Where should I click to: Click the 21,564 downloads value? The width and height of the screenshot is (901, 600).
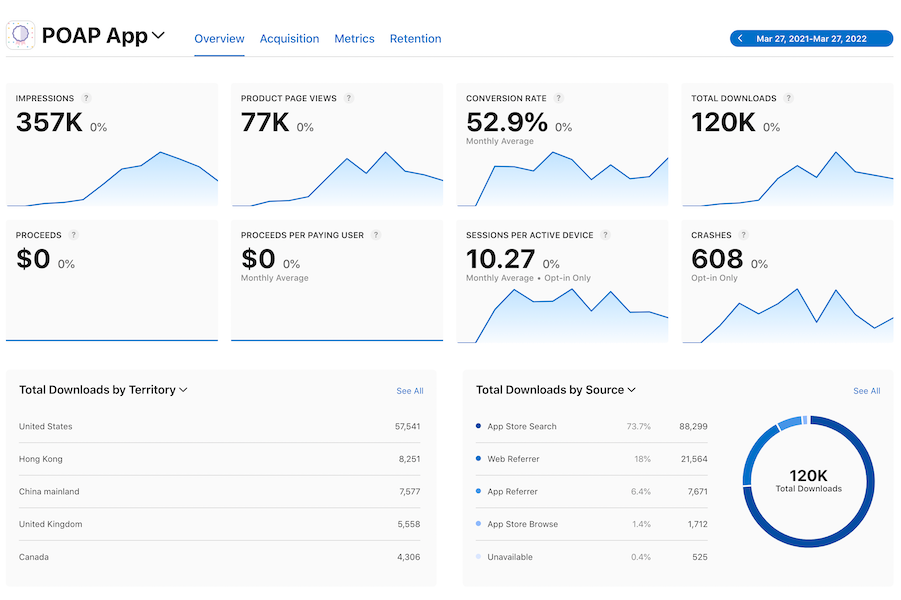tap(694, 459)
